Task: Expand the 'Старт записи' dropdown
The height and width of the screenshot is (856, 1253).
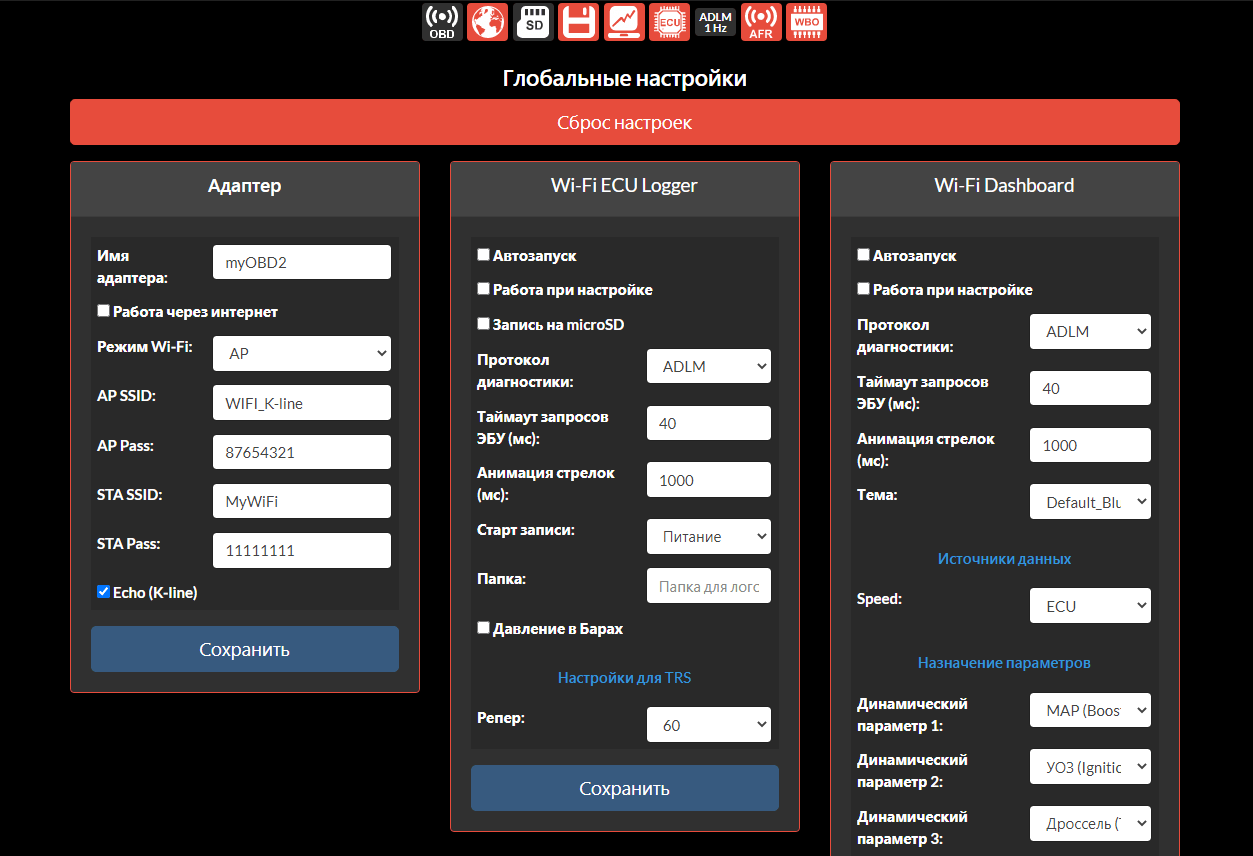Action: 708,536
